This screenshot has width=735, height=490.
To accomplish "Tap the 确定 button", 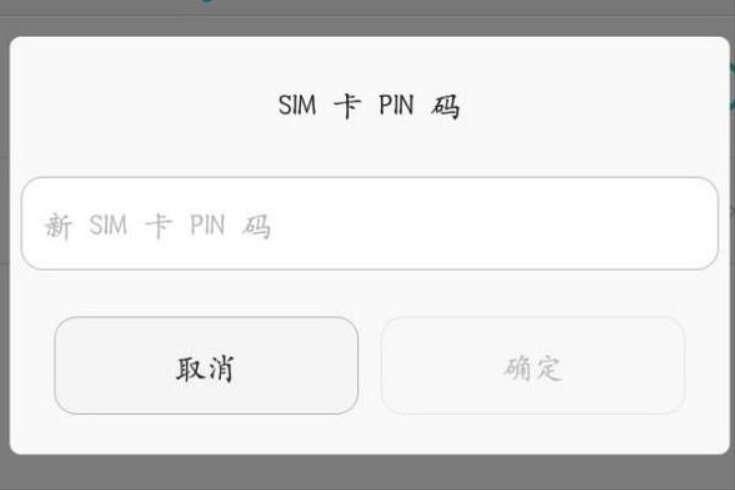I will click(x=533, y=365).
